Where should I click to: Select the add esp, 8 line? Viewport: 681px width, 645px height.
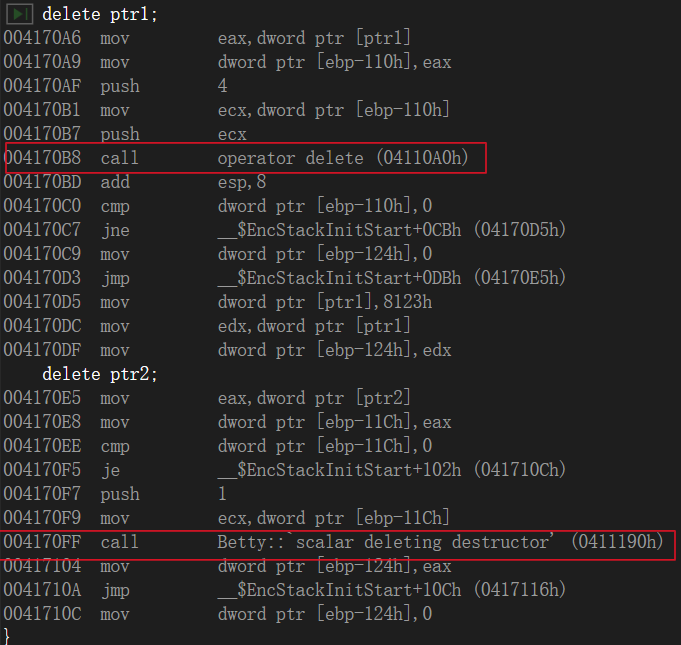click(135, 182)
